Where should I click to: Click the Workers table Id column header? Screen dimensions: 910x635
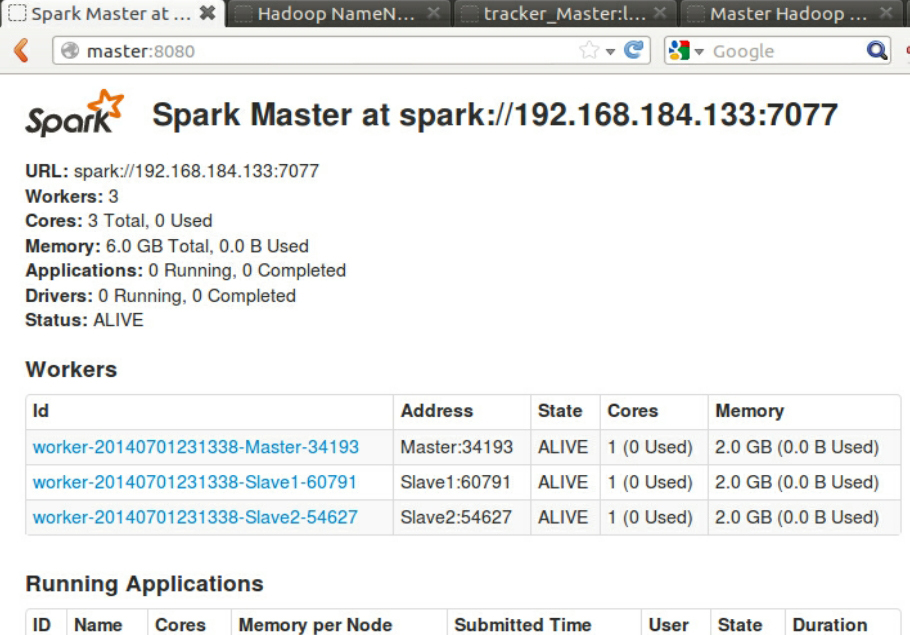41,411
